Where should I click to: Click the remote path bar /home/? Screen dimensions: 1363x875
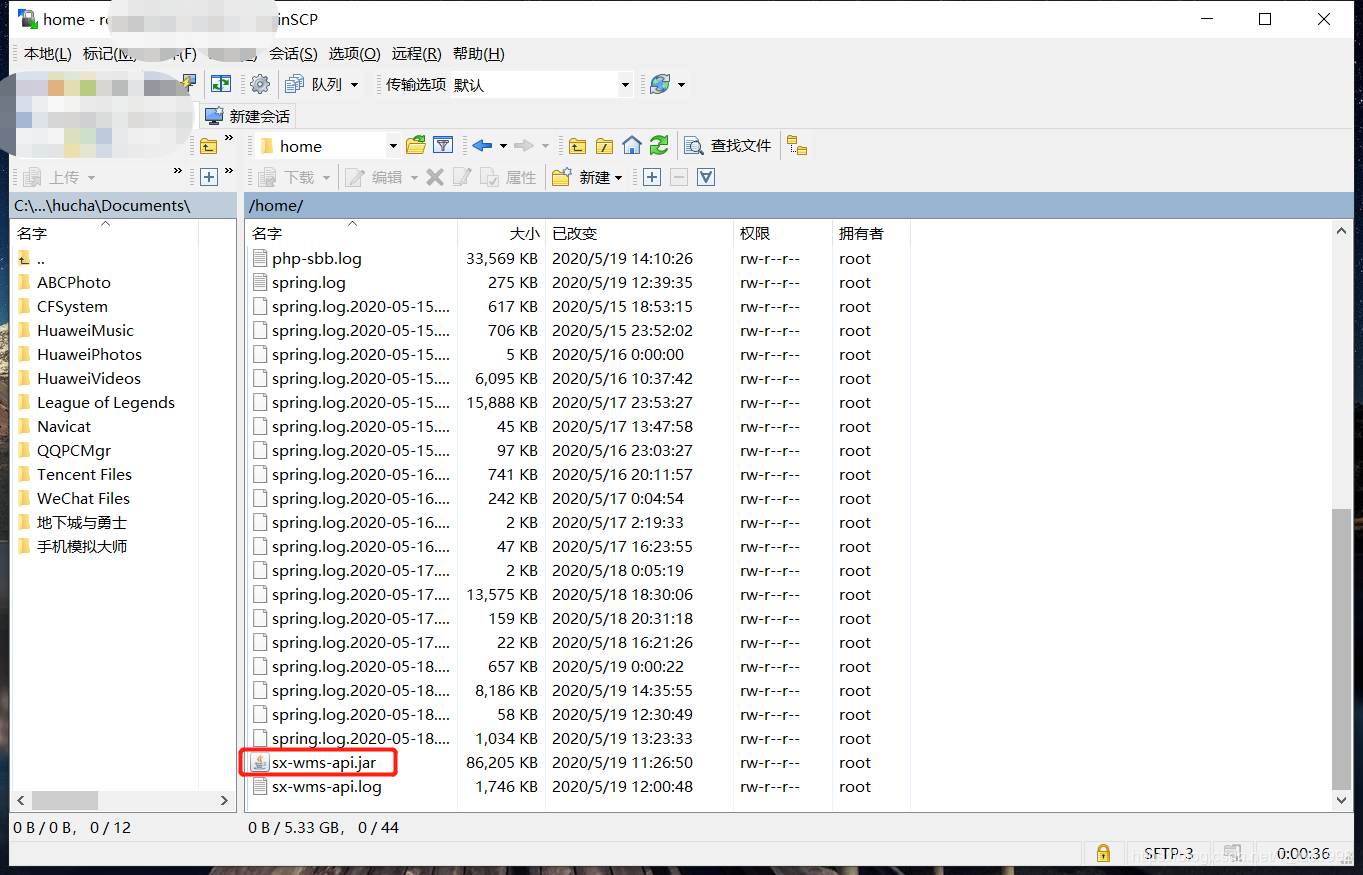click(799, 205)
